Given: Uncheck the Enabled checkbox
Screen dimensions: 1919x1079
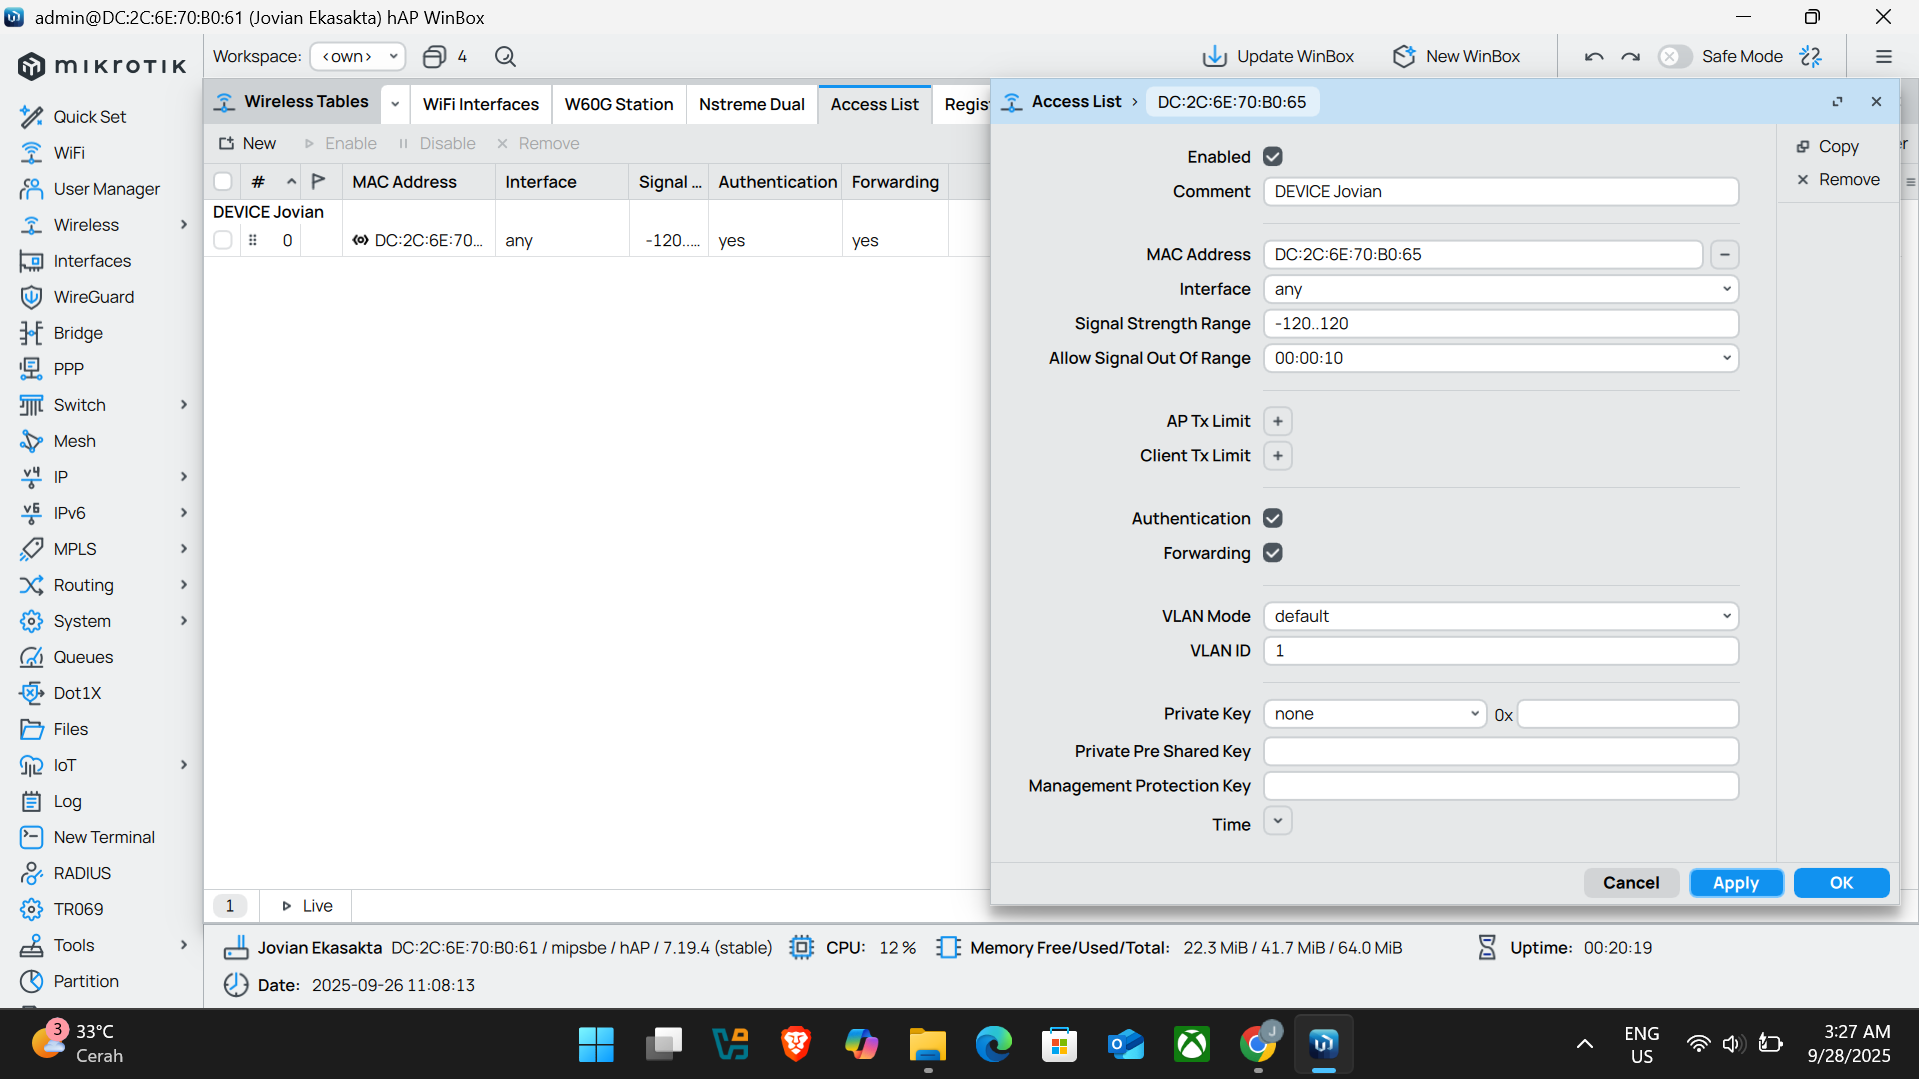Looking at the screenshot, I should click(x=1273, y=157).
